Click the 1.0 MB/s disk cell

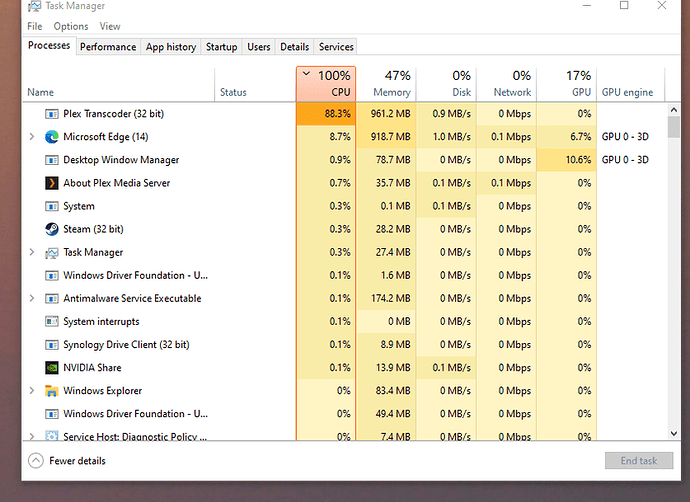(446, 137)
